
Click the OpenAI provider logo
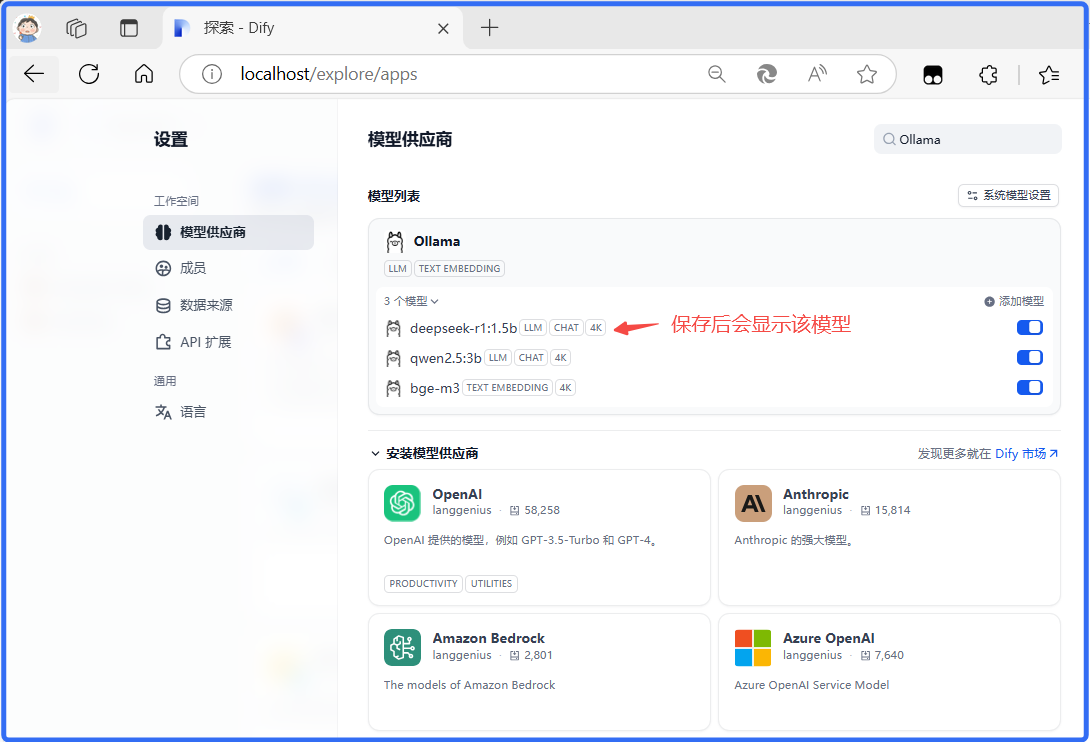point(402,503)
